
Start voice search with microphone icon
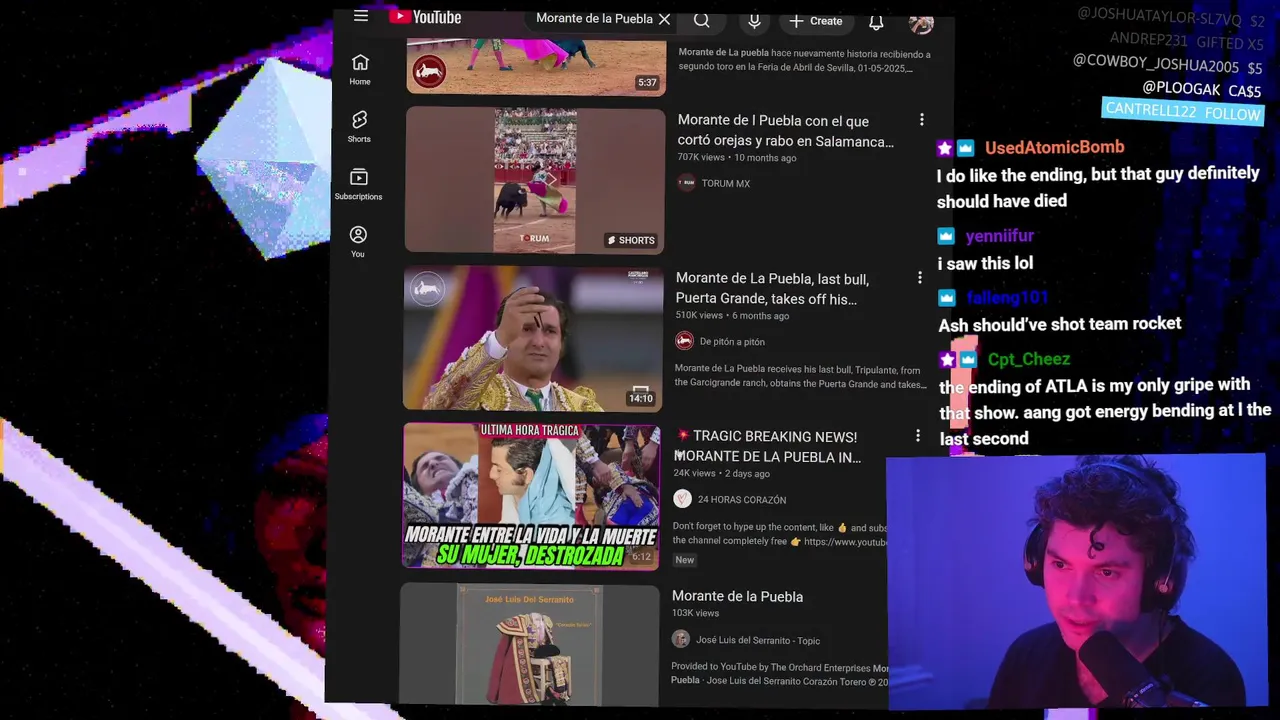[754, 21]
